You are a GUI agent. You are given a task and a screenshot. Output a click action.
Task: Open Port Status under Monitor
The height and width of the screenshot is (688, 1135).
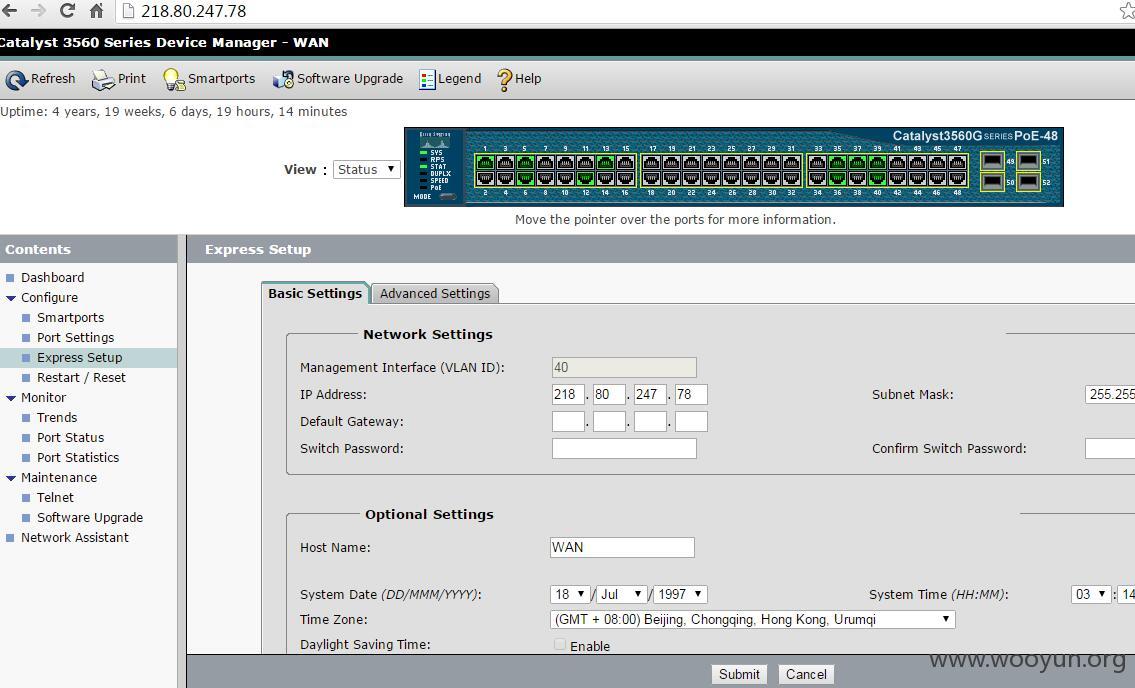(x=70, y=437)
